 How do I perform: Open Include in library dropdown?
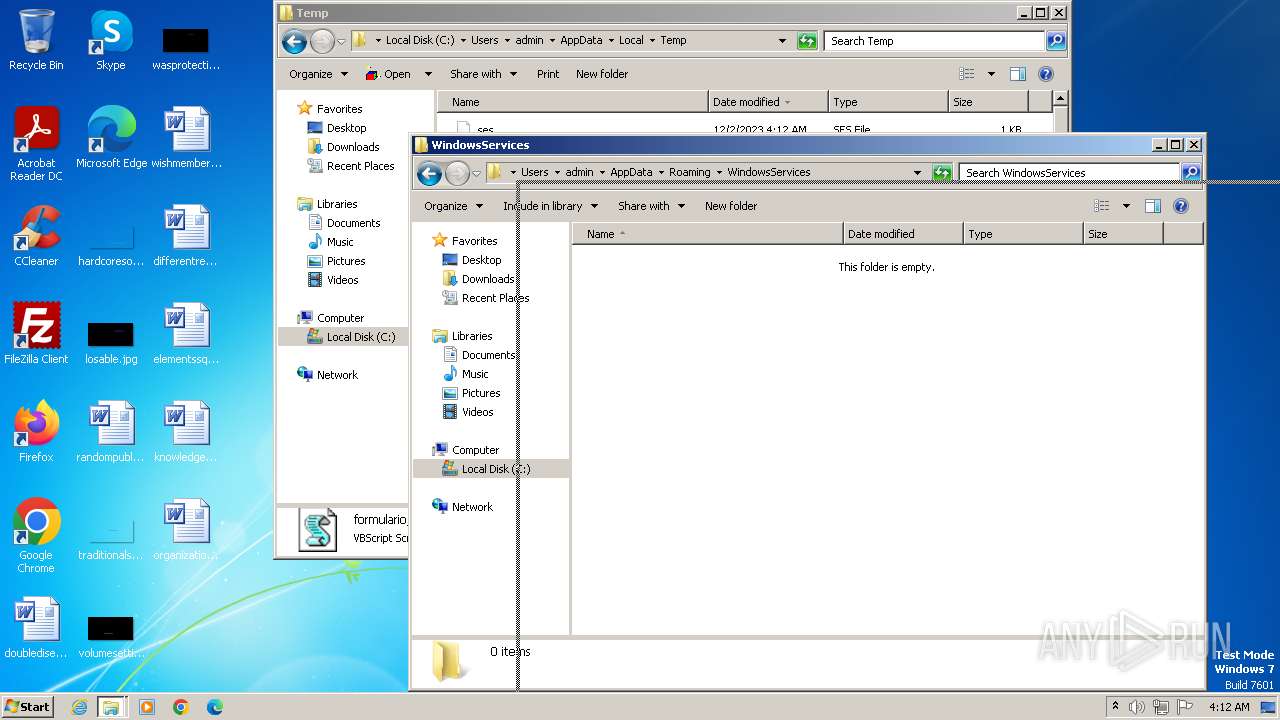550,206
